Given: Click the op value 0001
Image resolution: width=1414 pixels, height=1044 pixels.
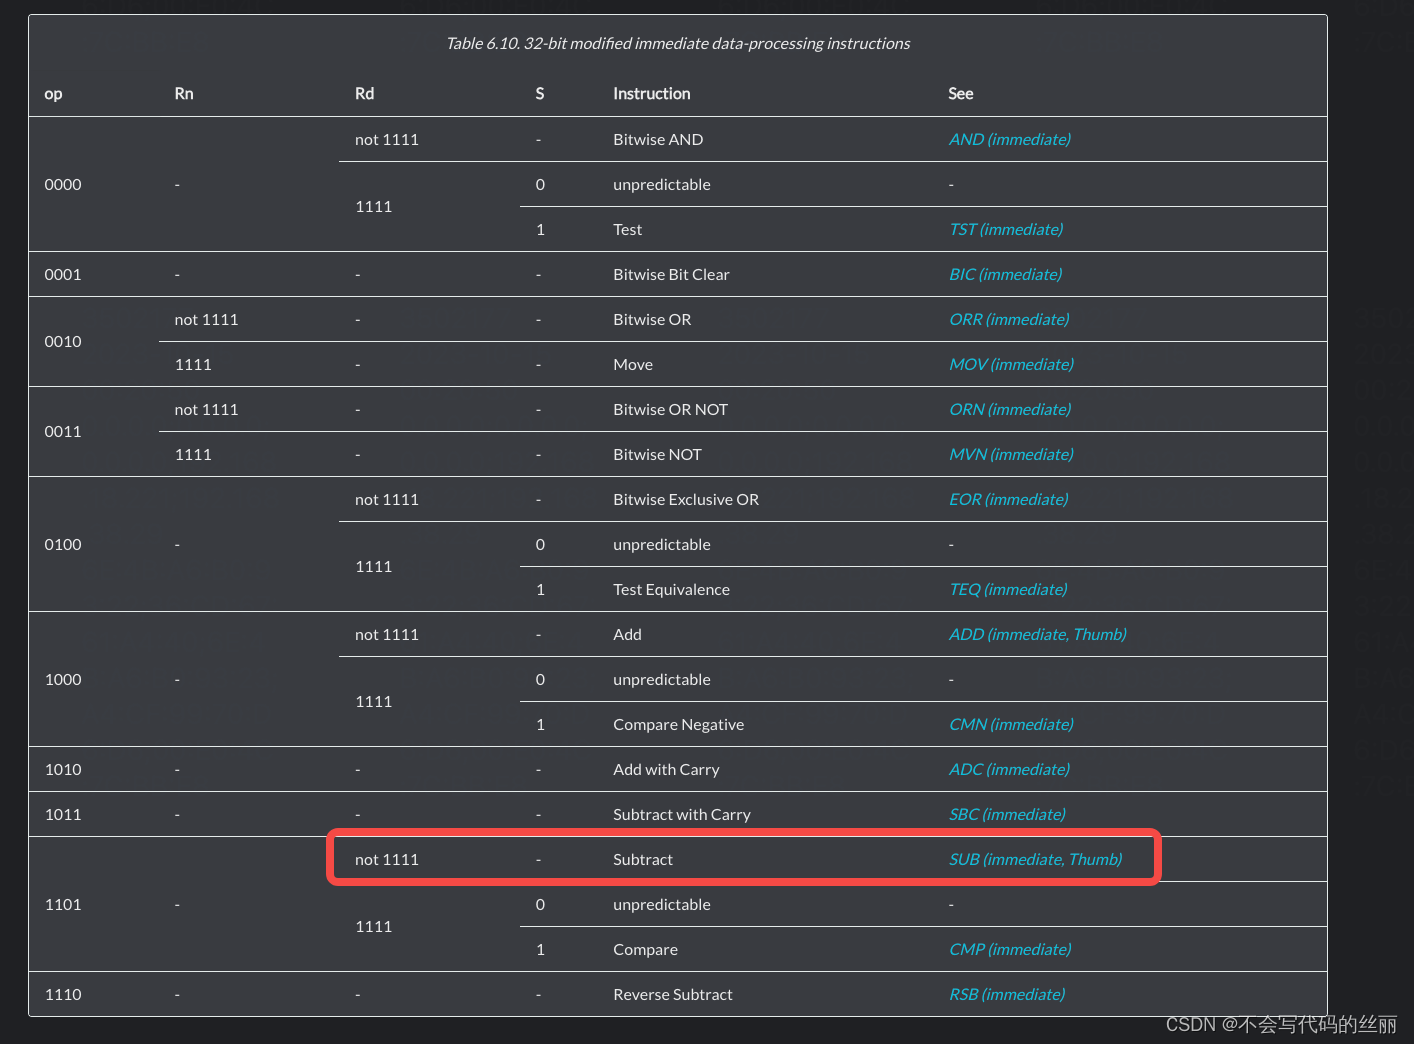Looking at the screenshot, I should coord(63,275).
